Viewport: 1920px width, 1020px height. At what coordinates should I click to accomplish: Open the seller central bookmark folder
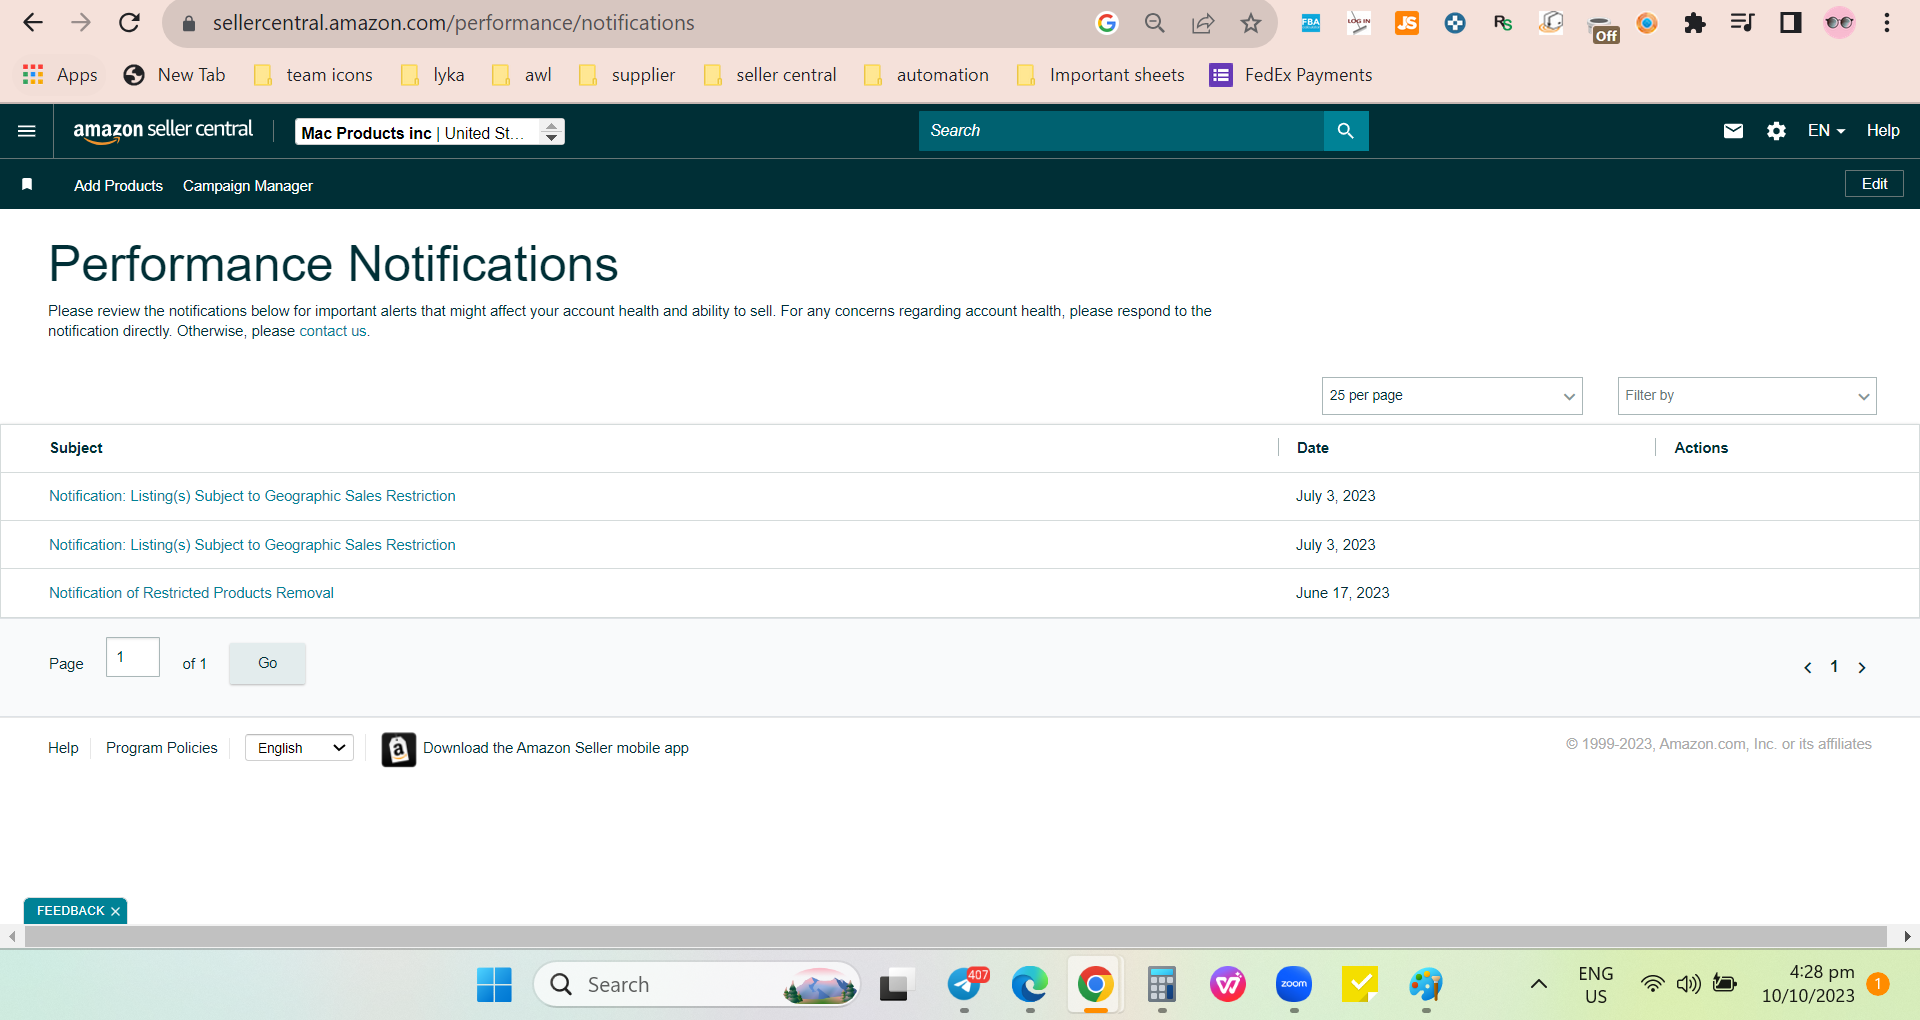click(770, 75)
